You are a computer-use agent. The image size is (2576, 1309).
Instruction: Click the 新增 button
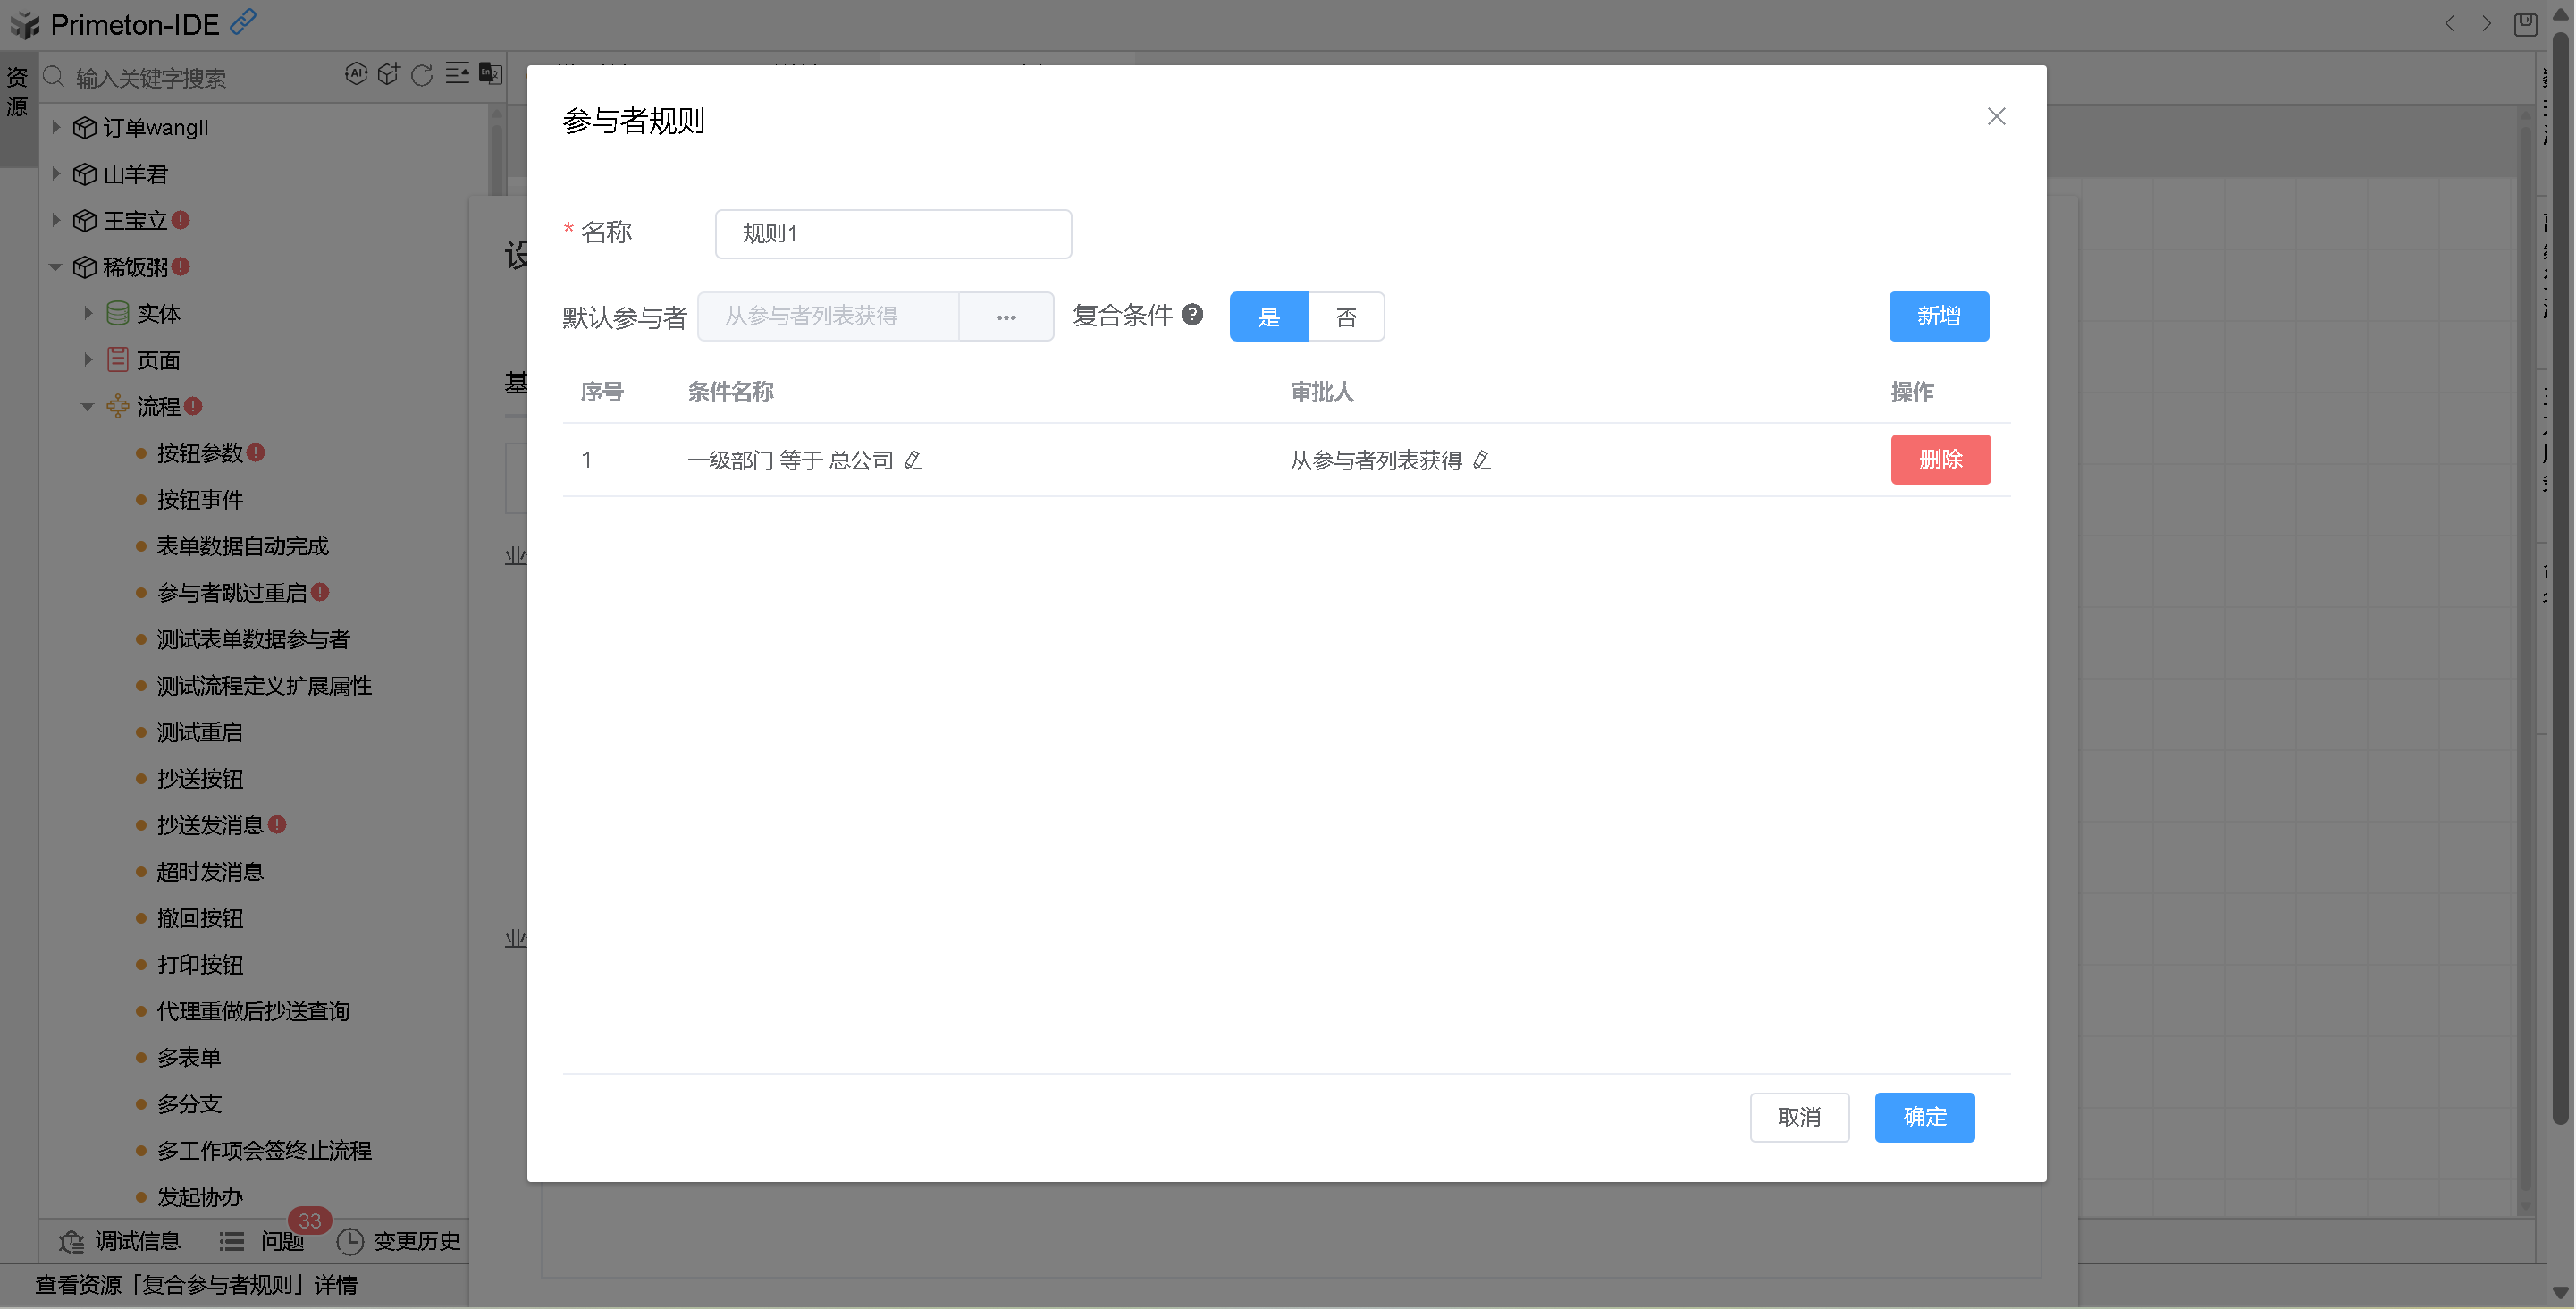1938,316
